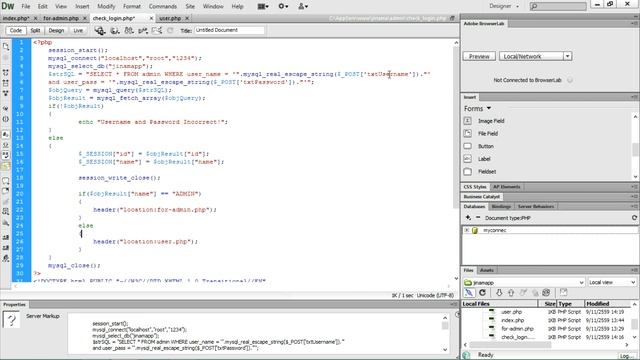Close the check_login.php document tab
The width and height of the screenshot is (640, 360).
(x=151, y=18)
